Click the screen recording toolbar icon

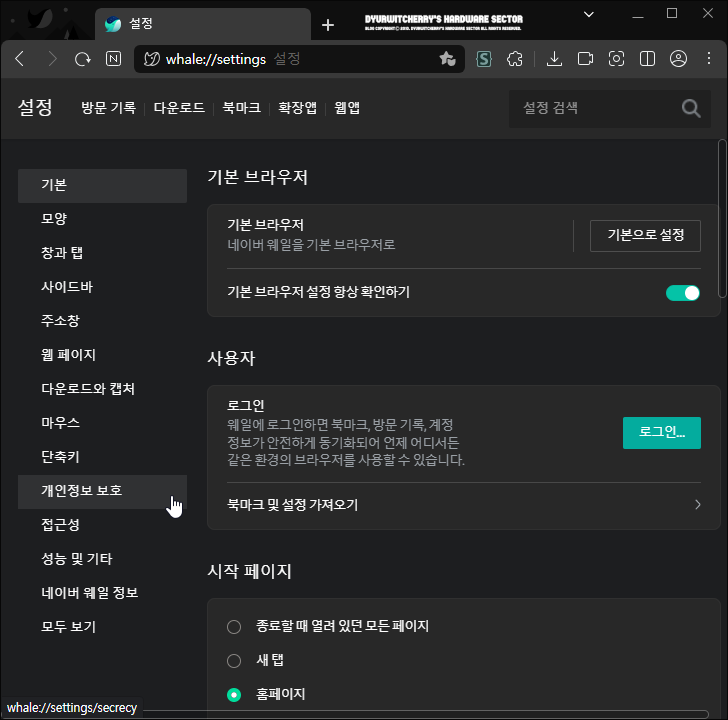tap(585, 59)
